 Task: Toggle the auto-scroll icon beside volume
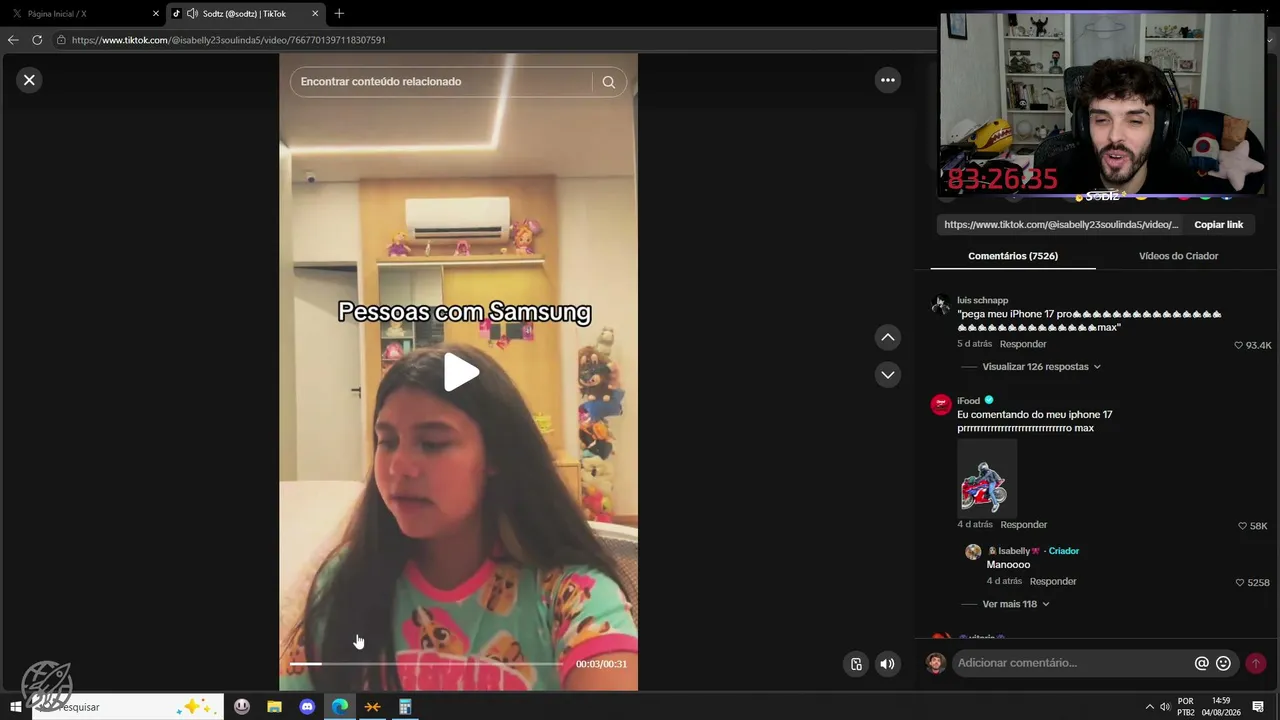coord(856,664)
